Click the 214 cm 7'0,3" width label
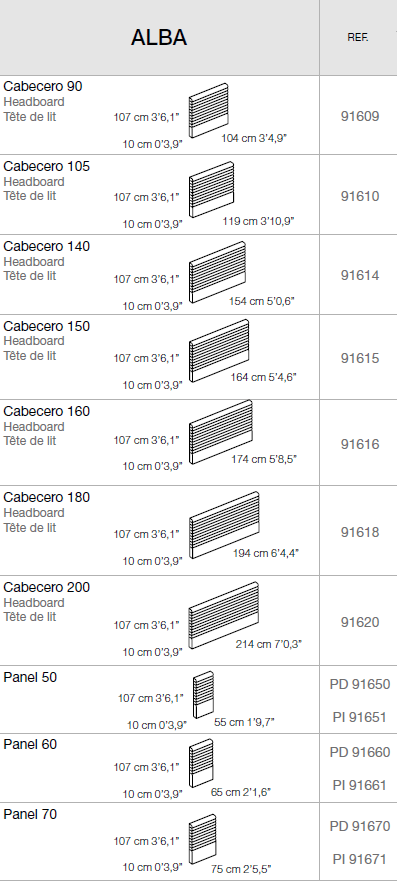 point(269,644)
